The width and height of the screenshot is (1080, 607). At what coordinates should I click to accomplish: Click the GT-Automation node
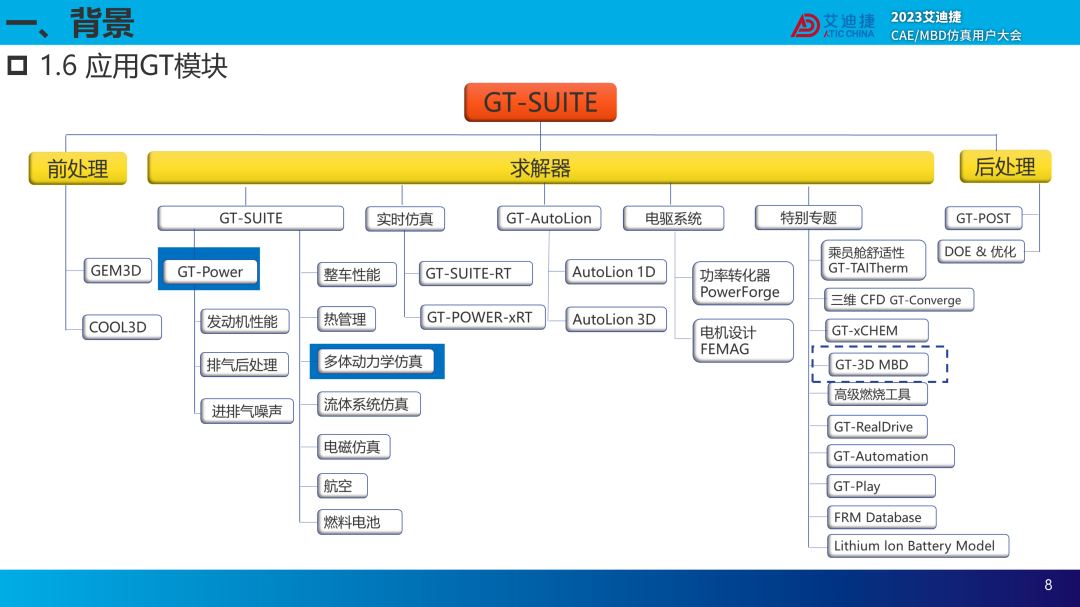[x=890, y=456]
